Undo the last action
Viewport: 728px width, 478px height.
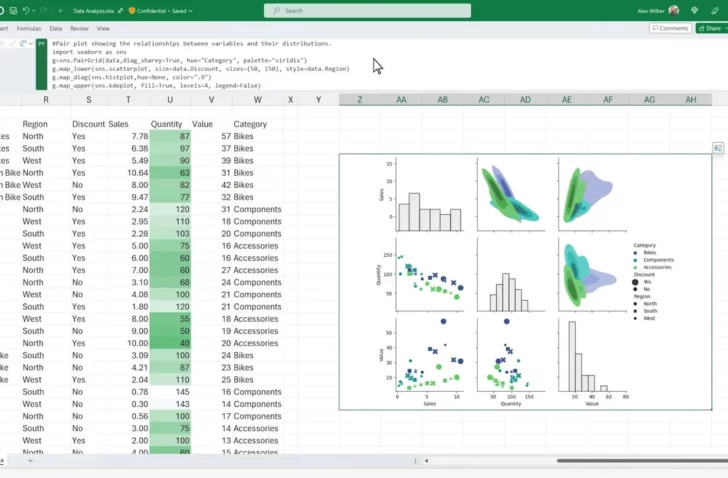pos(26,10)
